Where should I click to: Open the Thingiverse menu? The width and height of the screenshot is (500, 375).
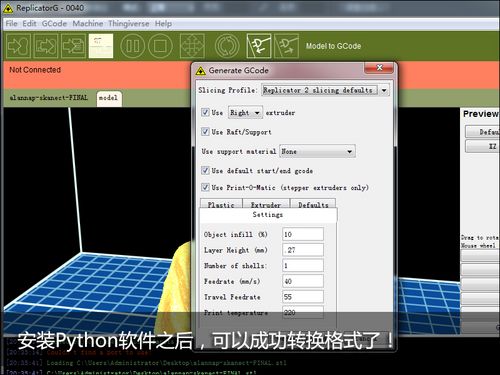(128, 24)
